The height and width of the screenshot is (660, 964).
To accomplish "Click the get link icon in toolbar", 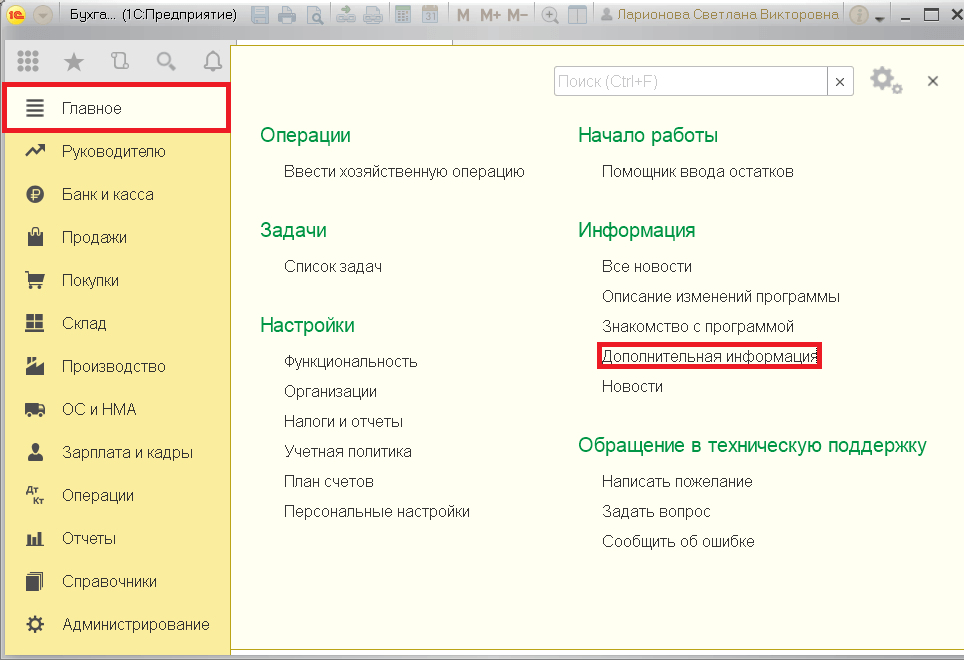I will (346, 15).
